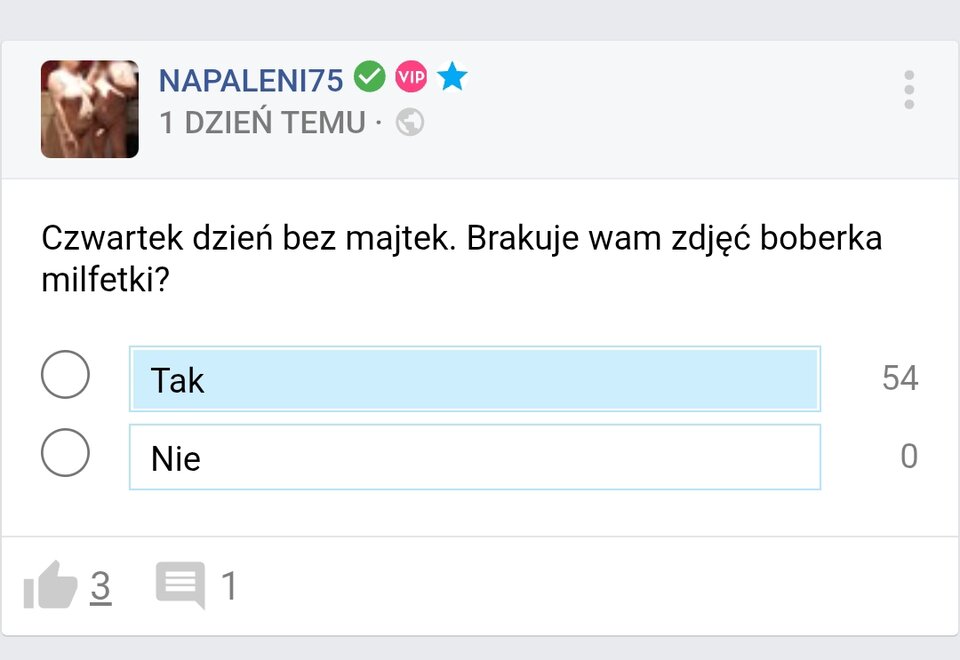Click the 1 DZIEŃ TEMU timestamp
The image size is (960, 660).
[262, 122]
